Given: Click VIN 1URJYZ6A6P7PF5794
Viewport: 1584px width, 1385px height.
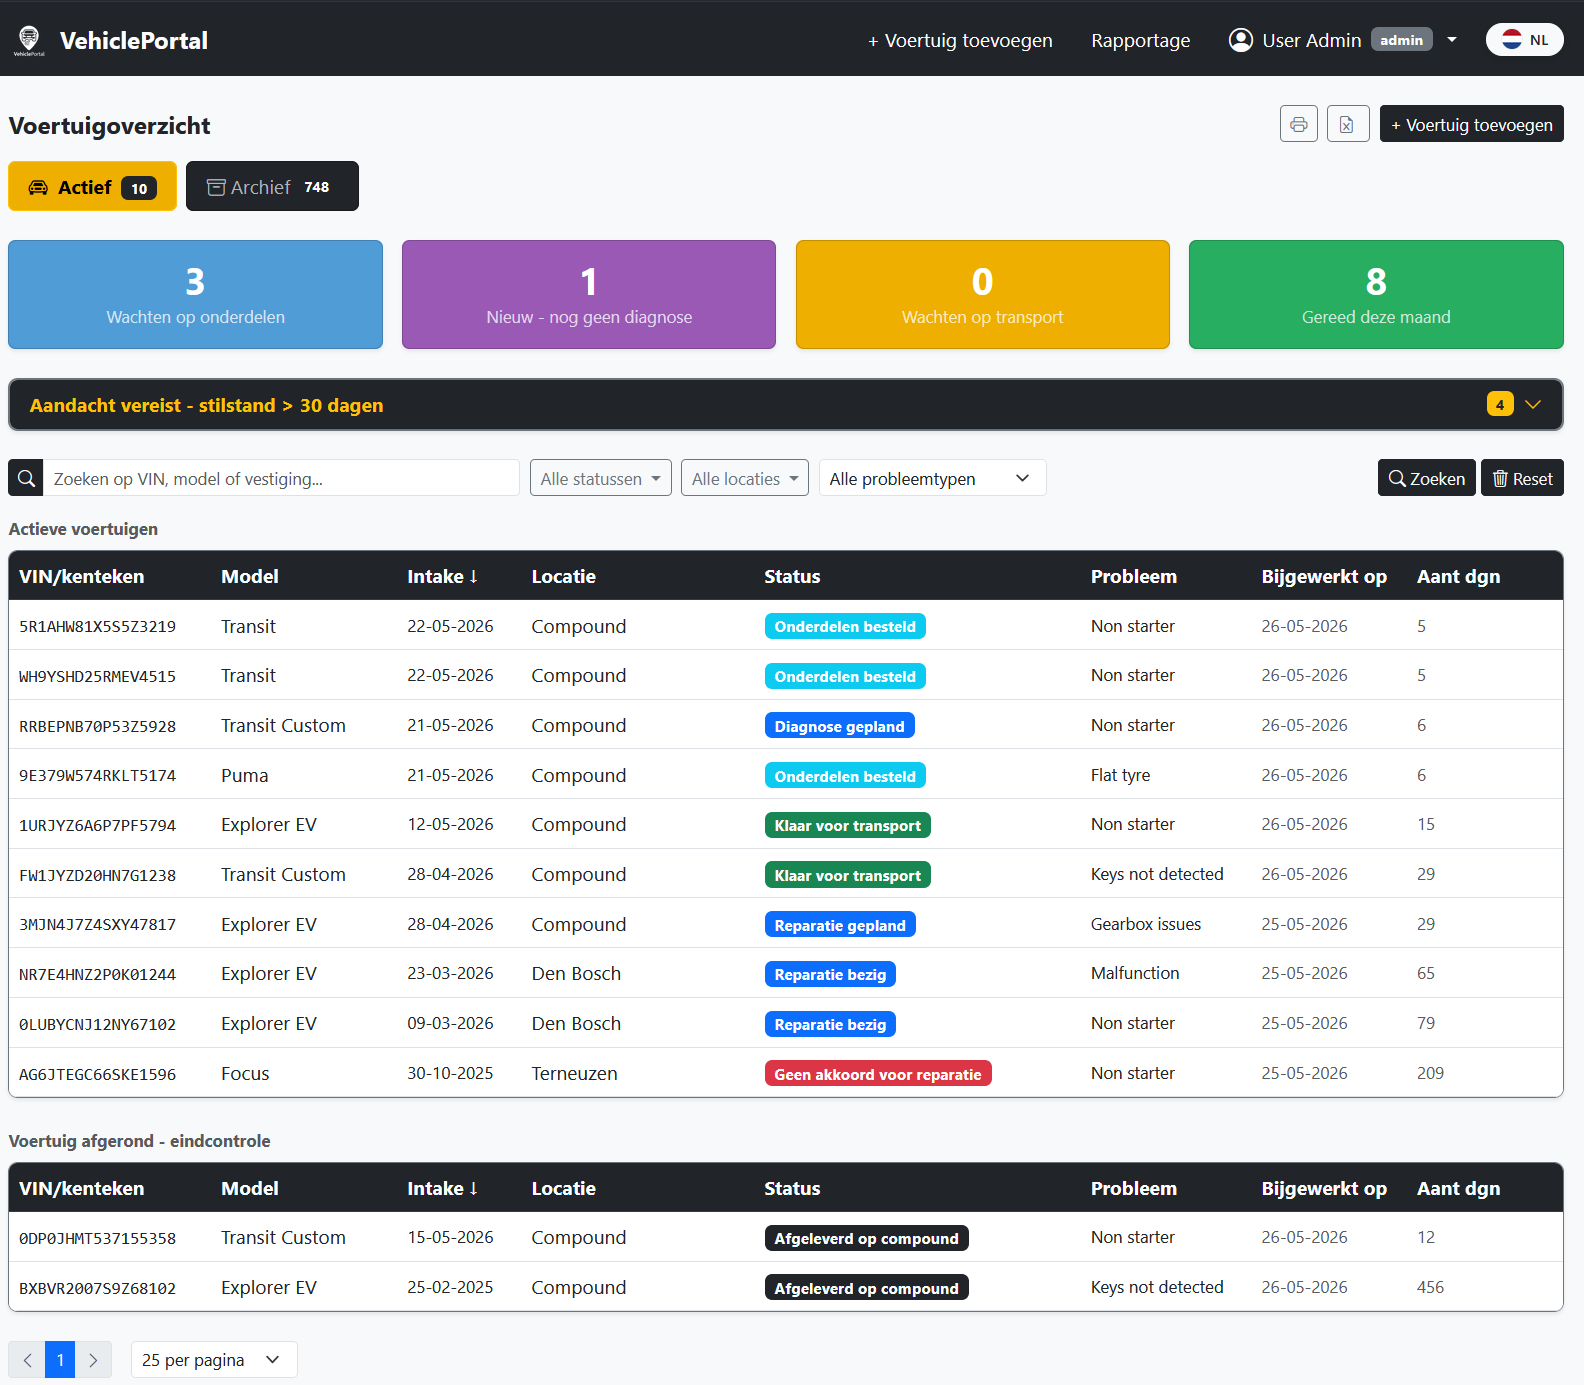Looking at the screenshot, I should tap(98, 826).
